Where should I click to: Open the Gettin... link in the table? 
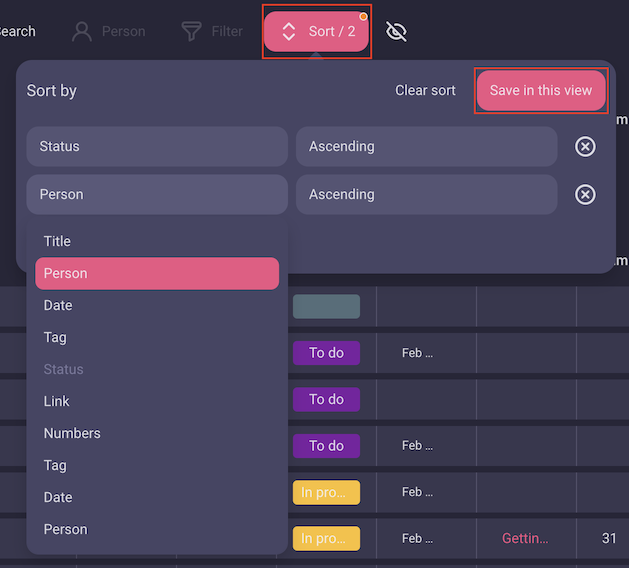tap(525, 538)
